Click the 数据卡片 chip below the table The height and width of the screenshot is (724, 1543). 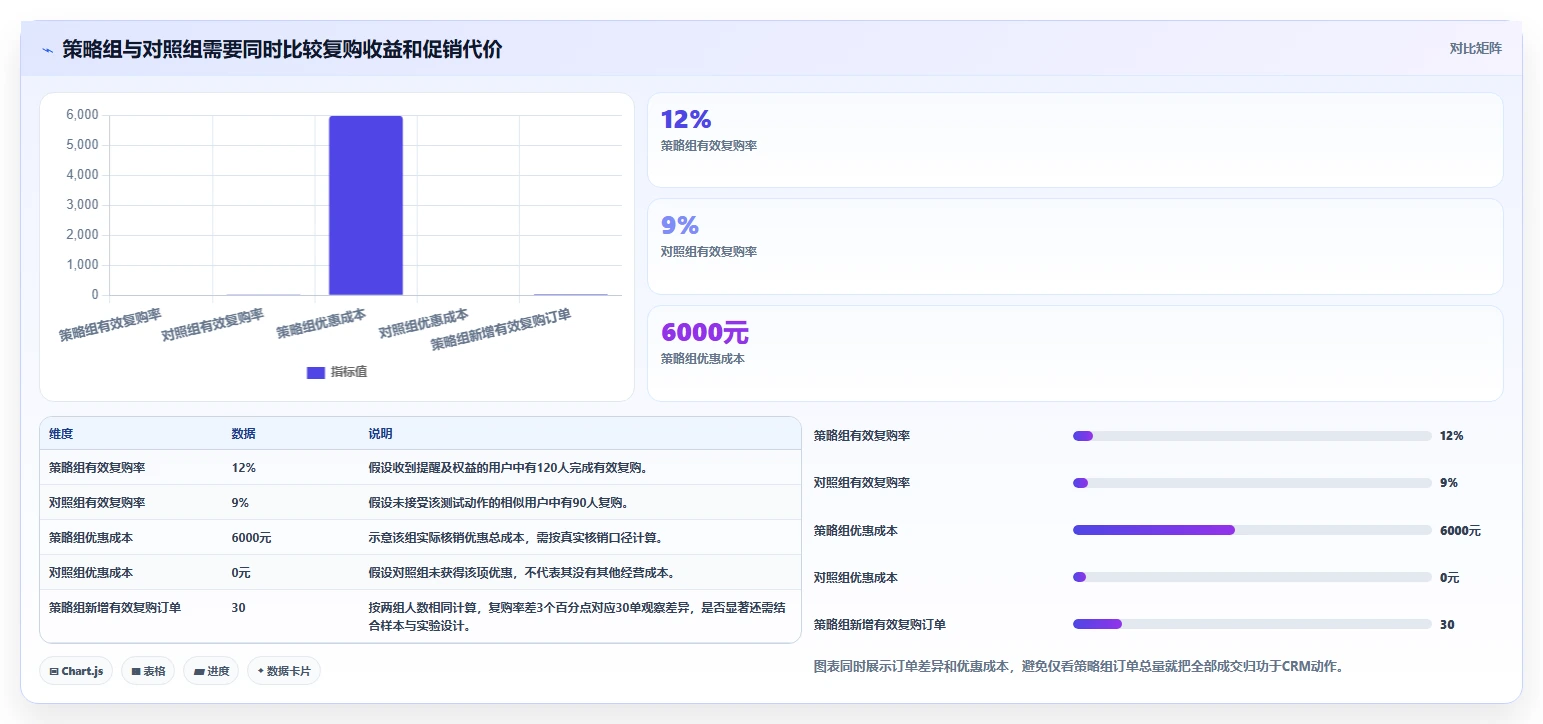click(283, 671)
